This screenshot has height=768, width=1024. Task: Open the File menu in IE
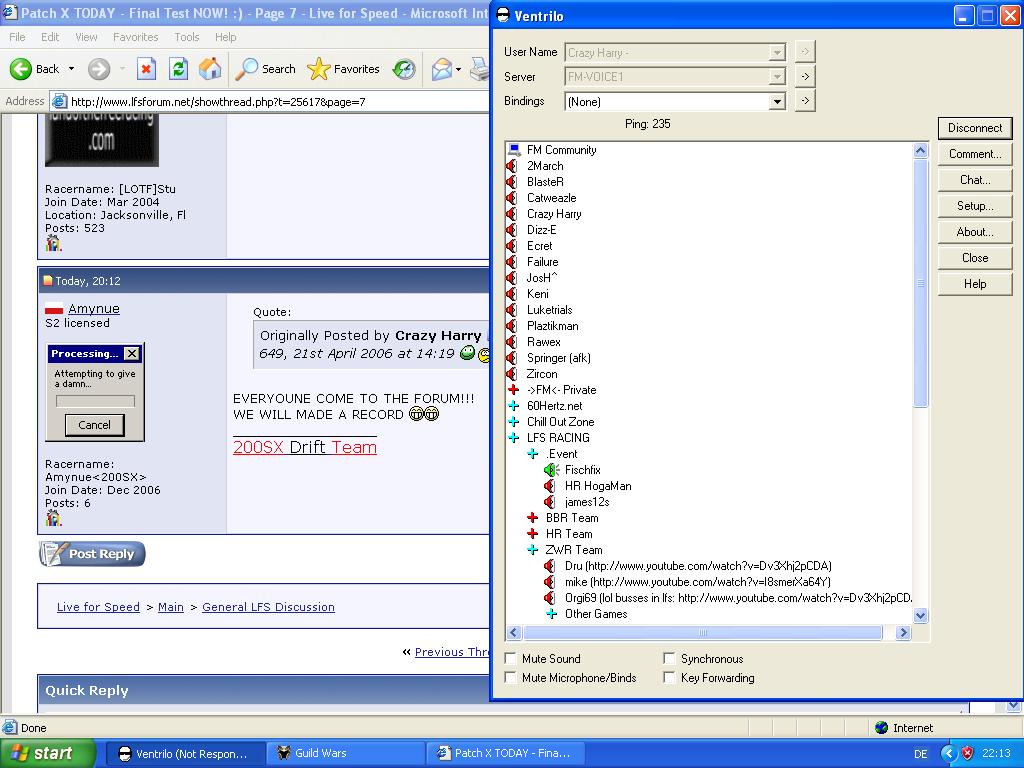tap(17, 37)
